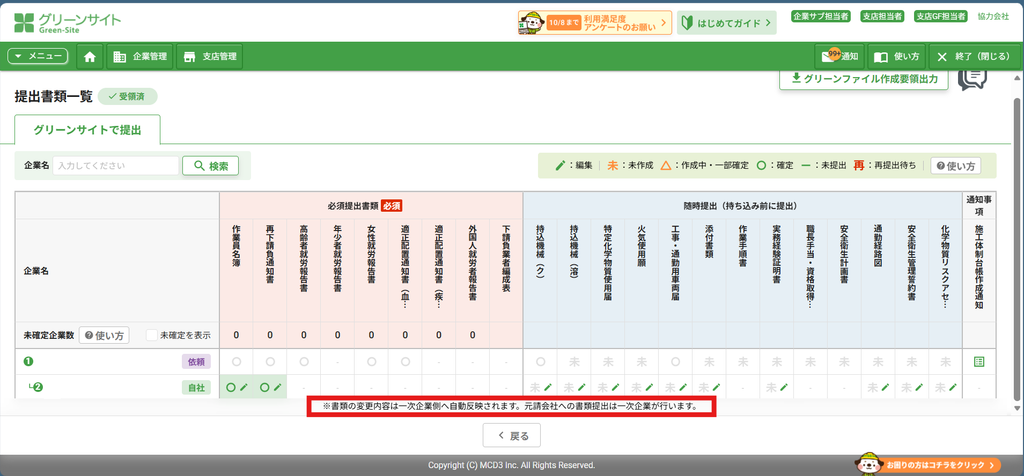Click the 支店GF担当者 badge
This screenshot has width=1024, height=476.
[x=942, y=16]
